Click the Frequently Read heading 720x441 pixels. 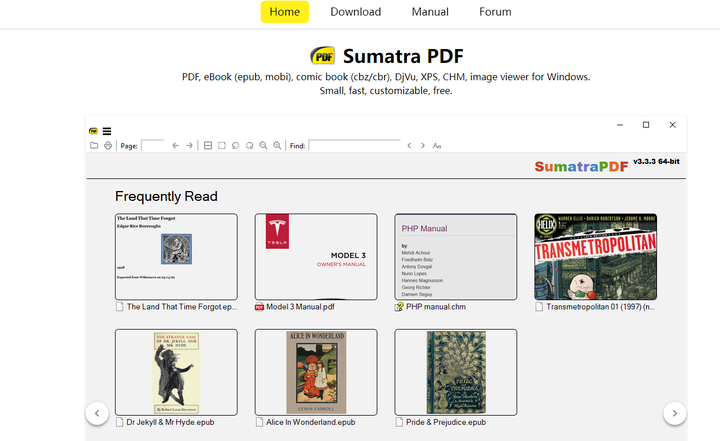166,197
